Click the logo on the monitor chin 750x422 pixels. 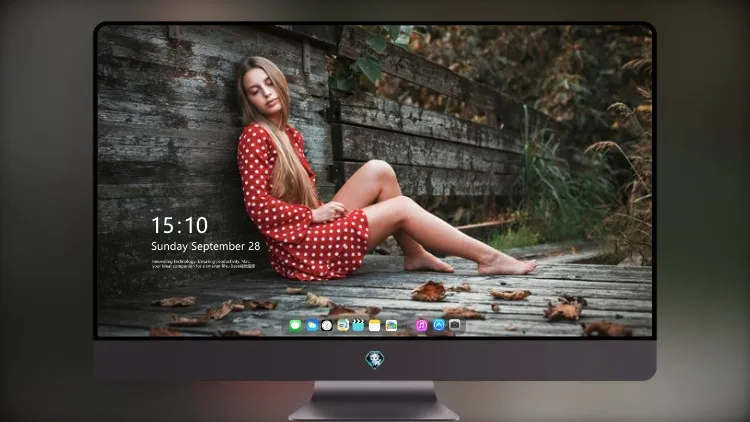(375, 359)
